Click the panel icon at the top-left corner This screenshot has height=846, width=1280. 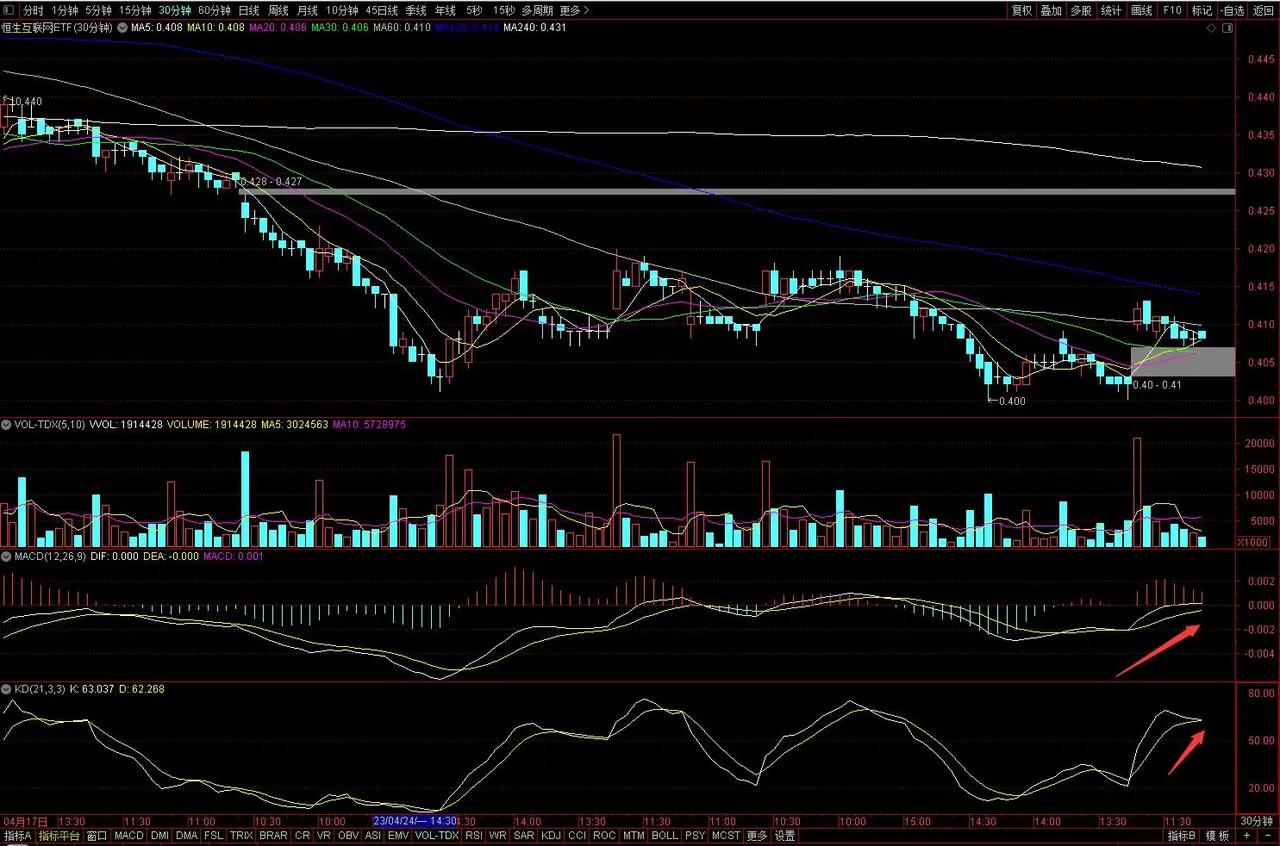(x=8, y=10)
